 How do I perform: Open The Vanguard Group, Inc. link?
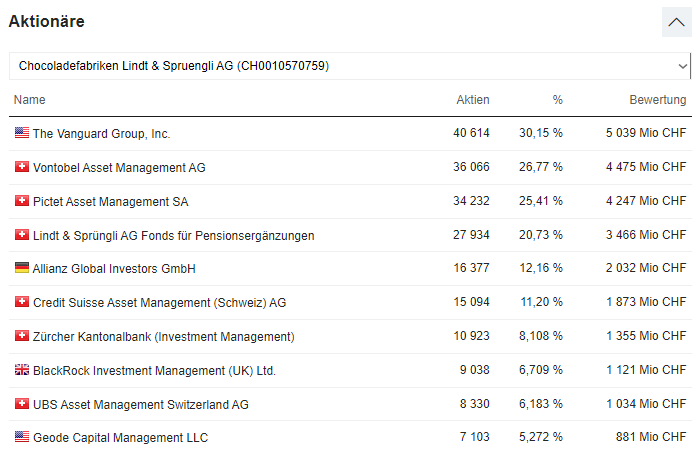[x=101, y=133]
